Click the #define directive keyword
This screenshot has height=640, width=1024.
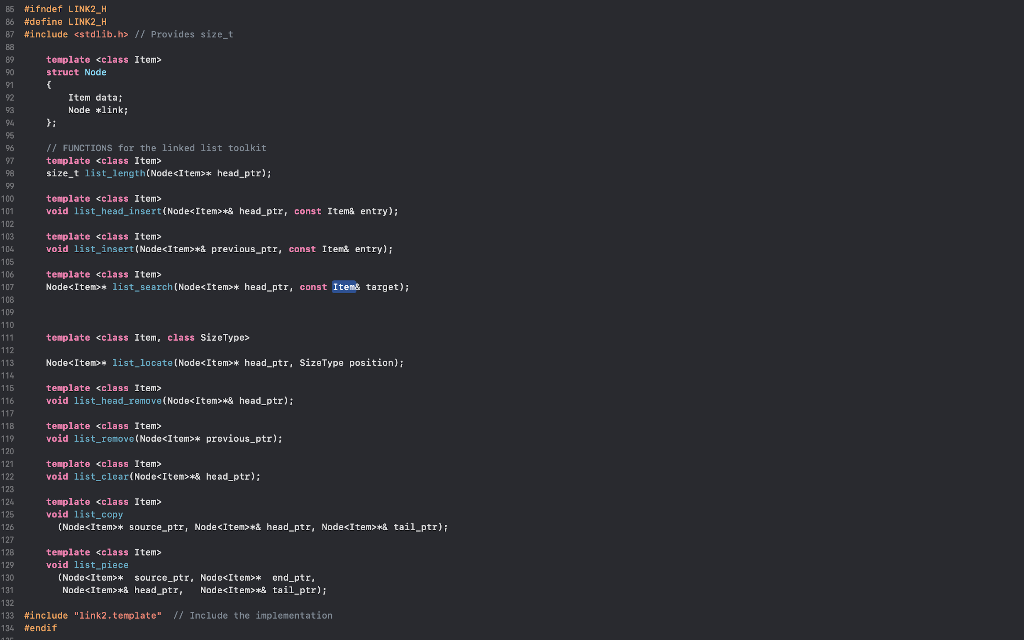point(43,22)
